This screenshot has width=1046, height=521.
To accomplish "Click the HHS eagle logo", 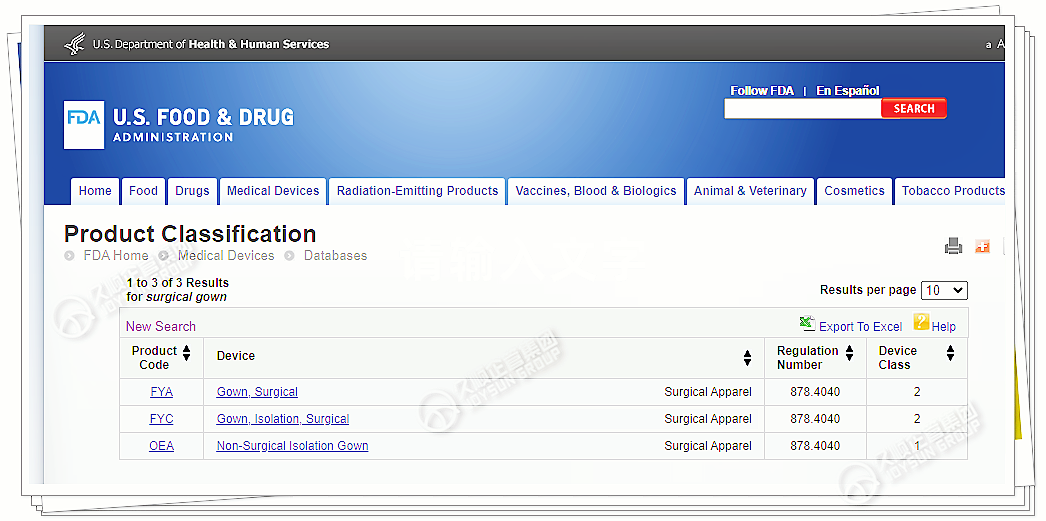I will [x=75, y=44].
